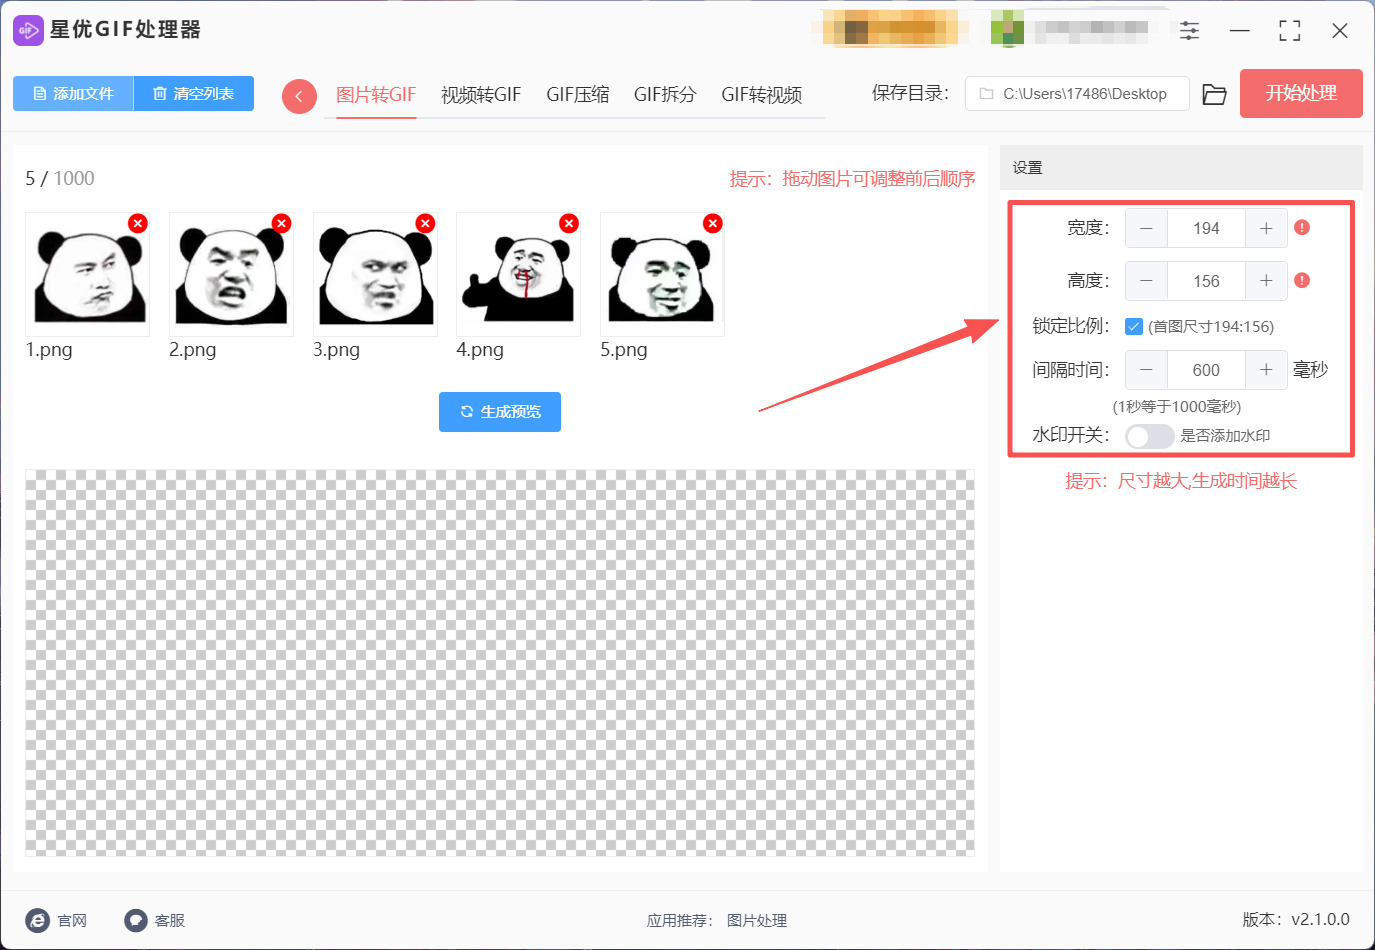Open the official website icon
The width and height of the screenshot is (1375, 950).
tap(38, 920)
